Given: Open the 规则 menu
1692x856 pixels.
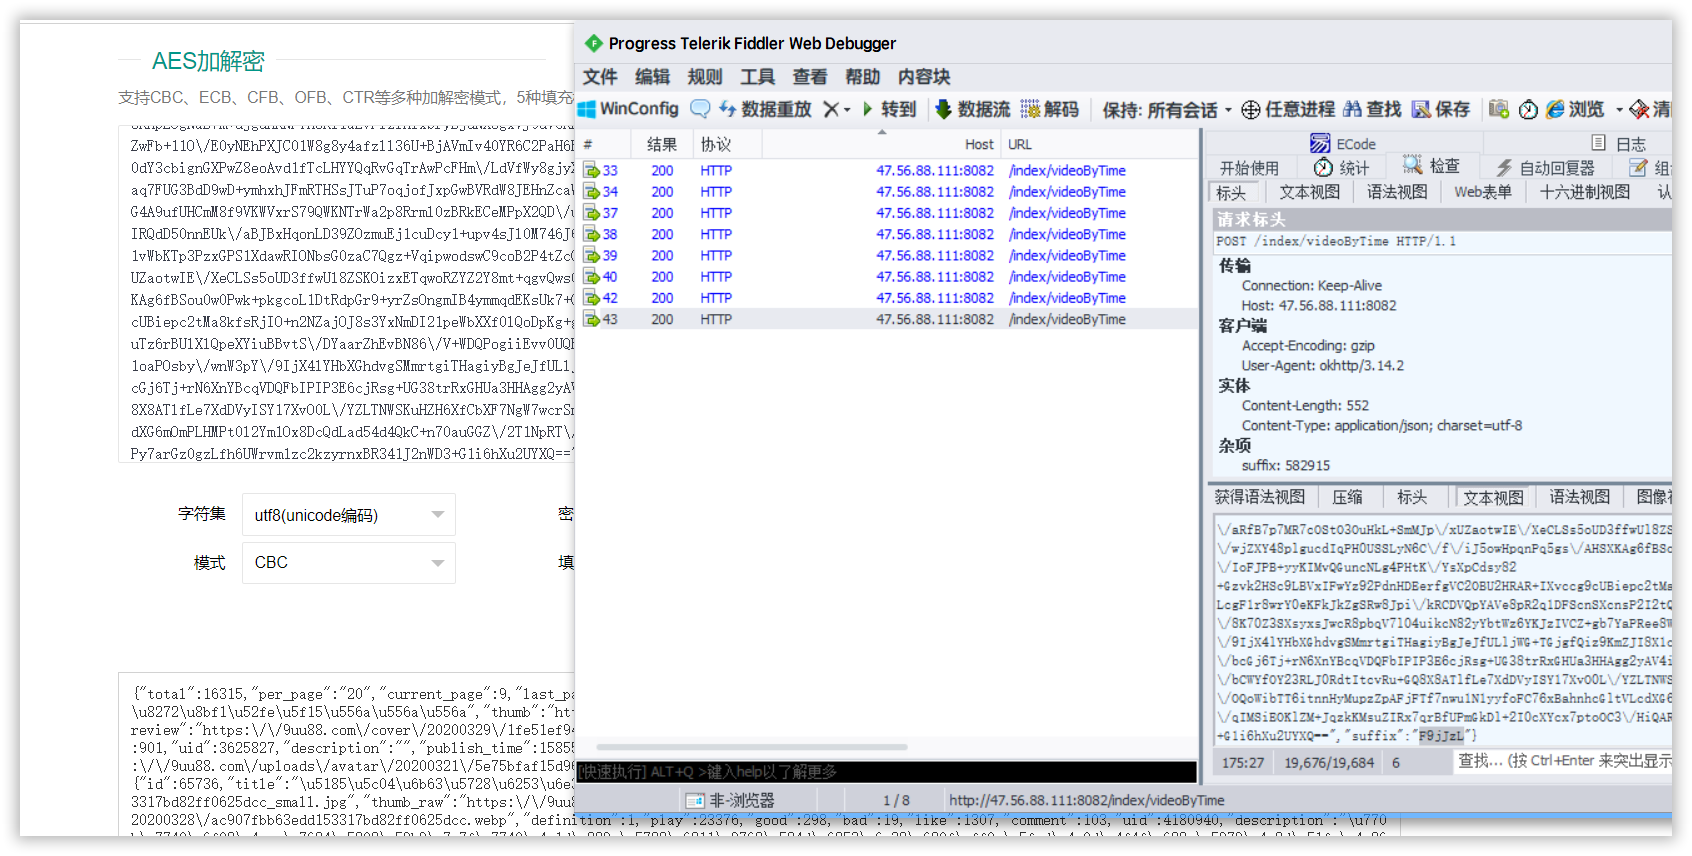Looking at the screenshot, I should tap(705, 77).
